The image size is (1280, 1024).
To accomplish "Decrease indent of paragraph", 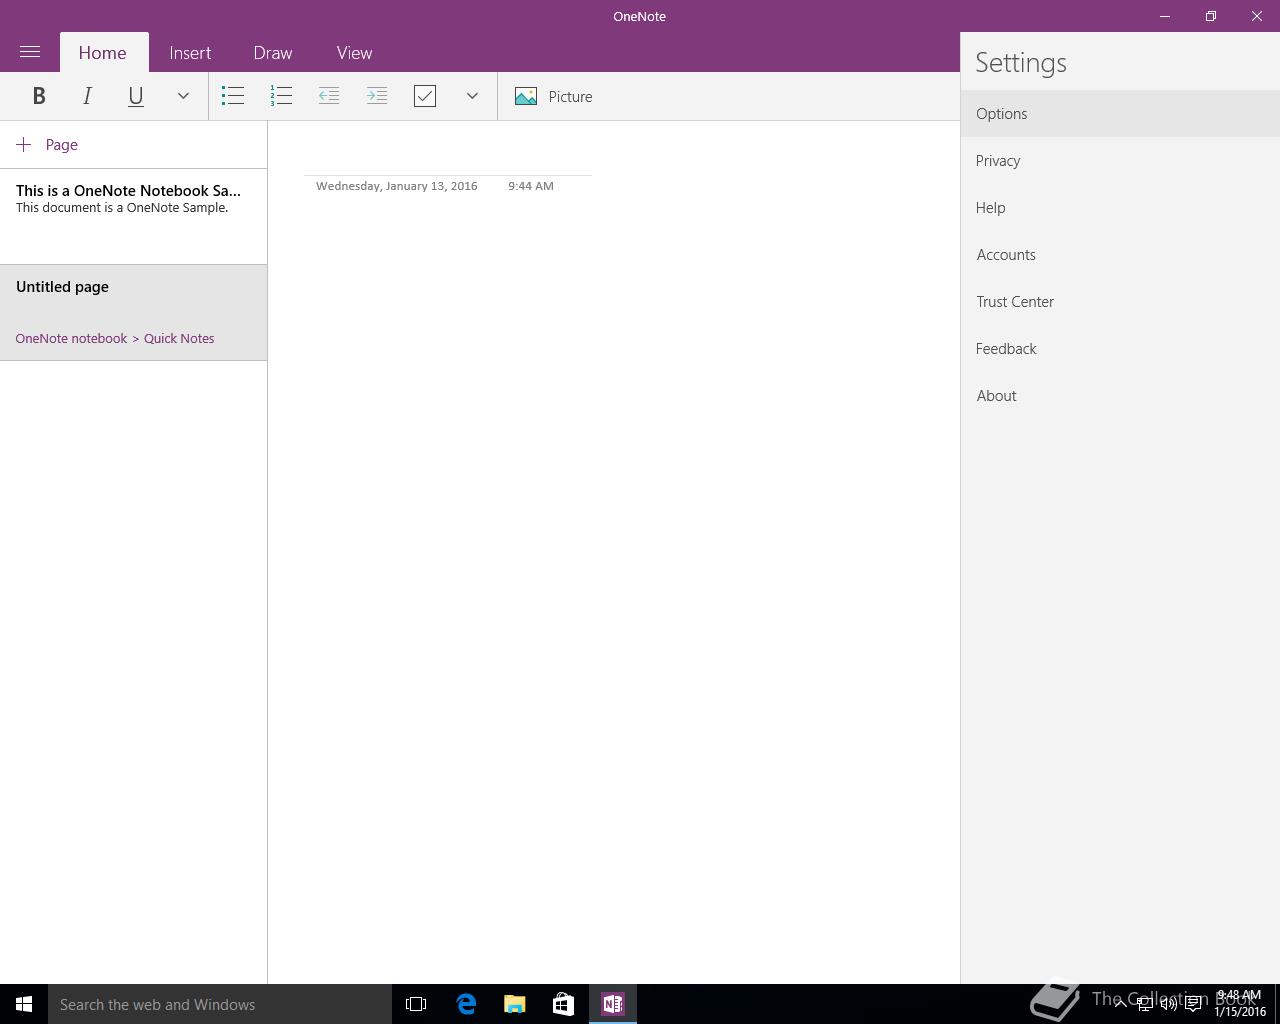I will coord(329,96).
